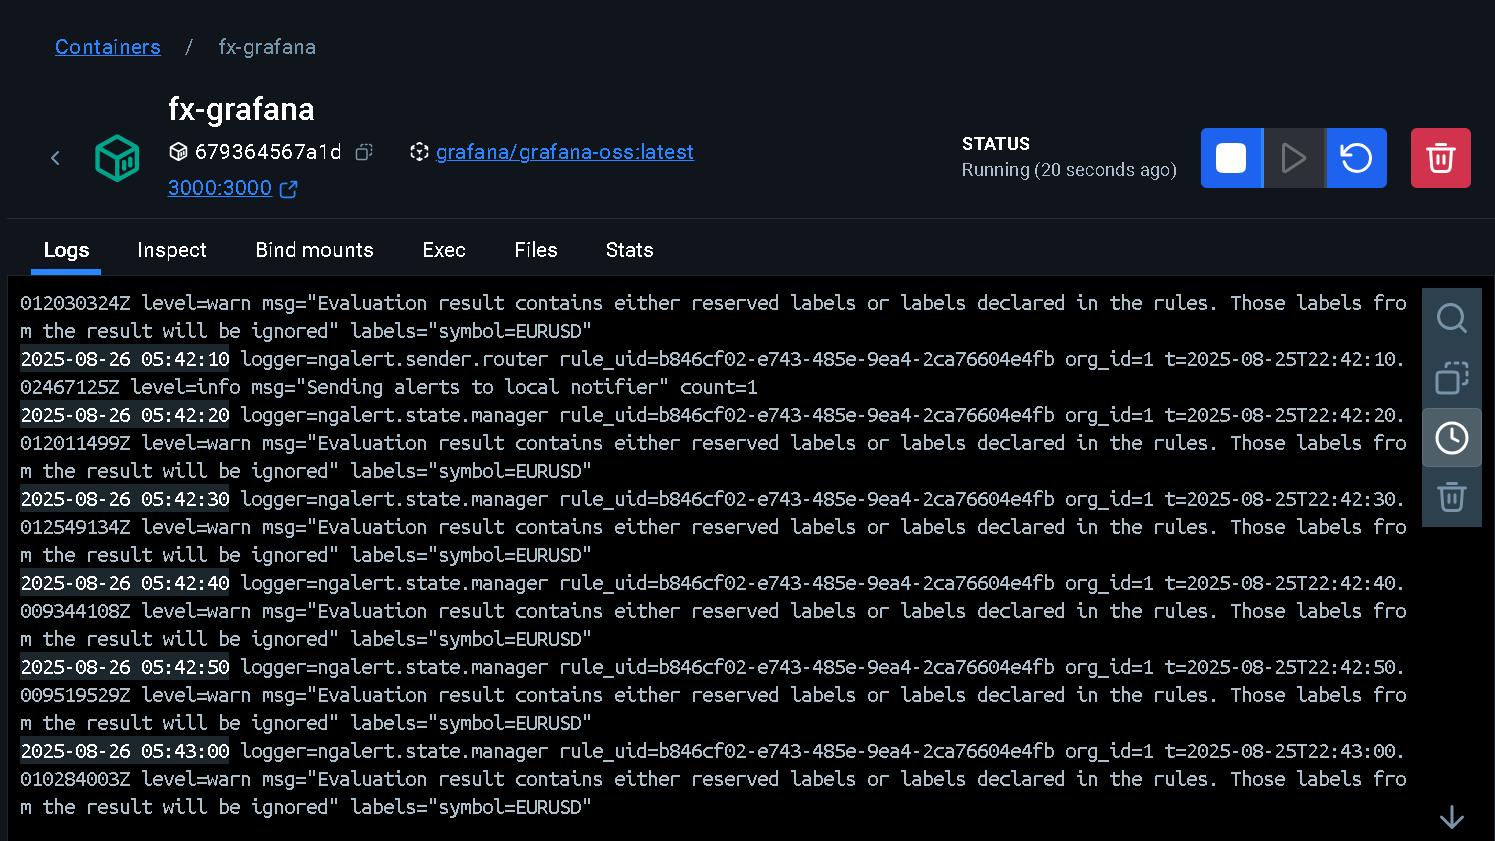
Task: Click logger=ngalert.sender.router text in logs
Action: click(394, 359)
